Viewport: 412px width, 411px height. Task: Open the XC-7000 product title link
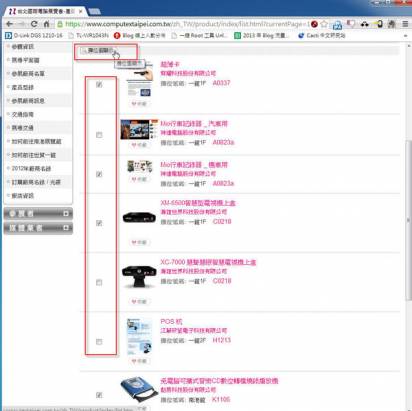pyautogui.click(x=208, y=262)
